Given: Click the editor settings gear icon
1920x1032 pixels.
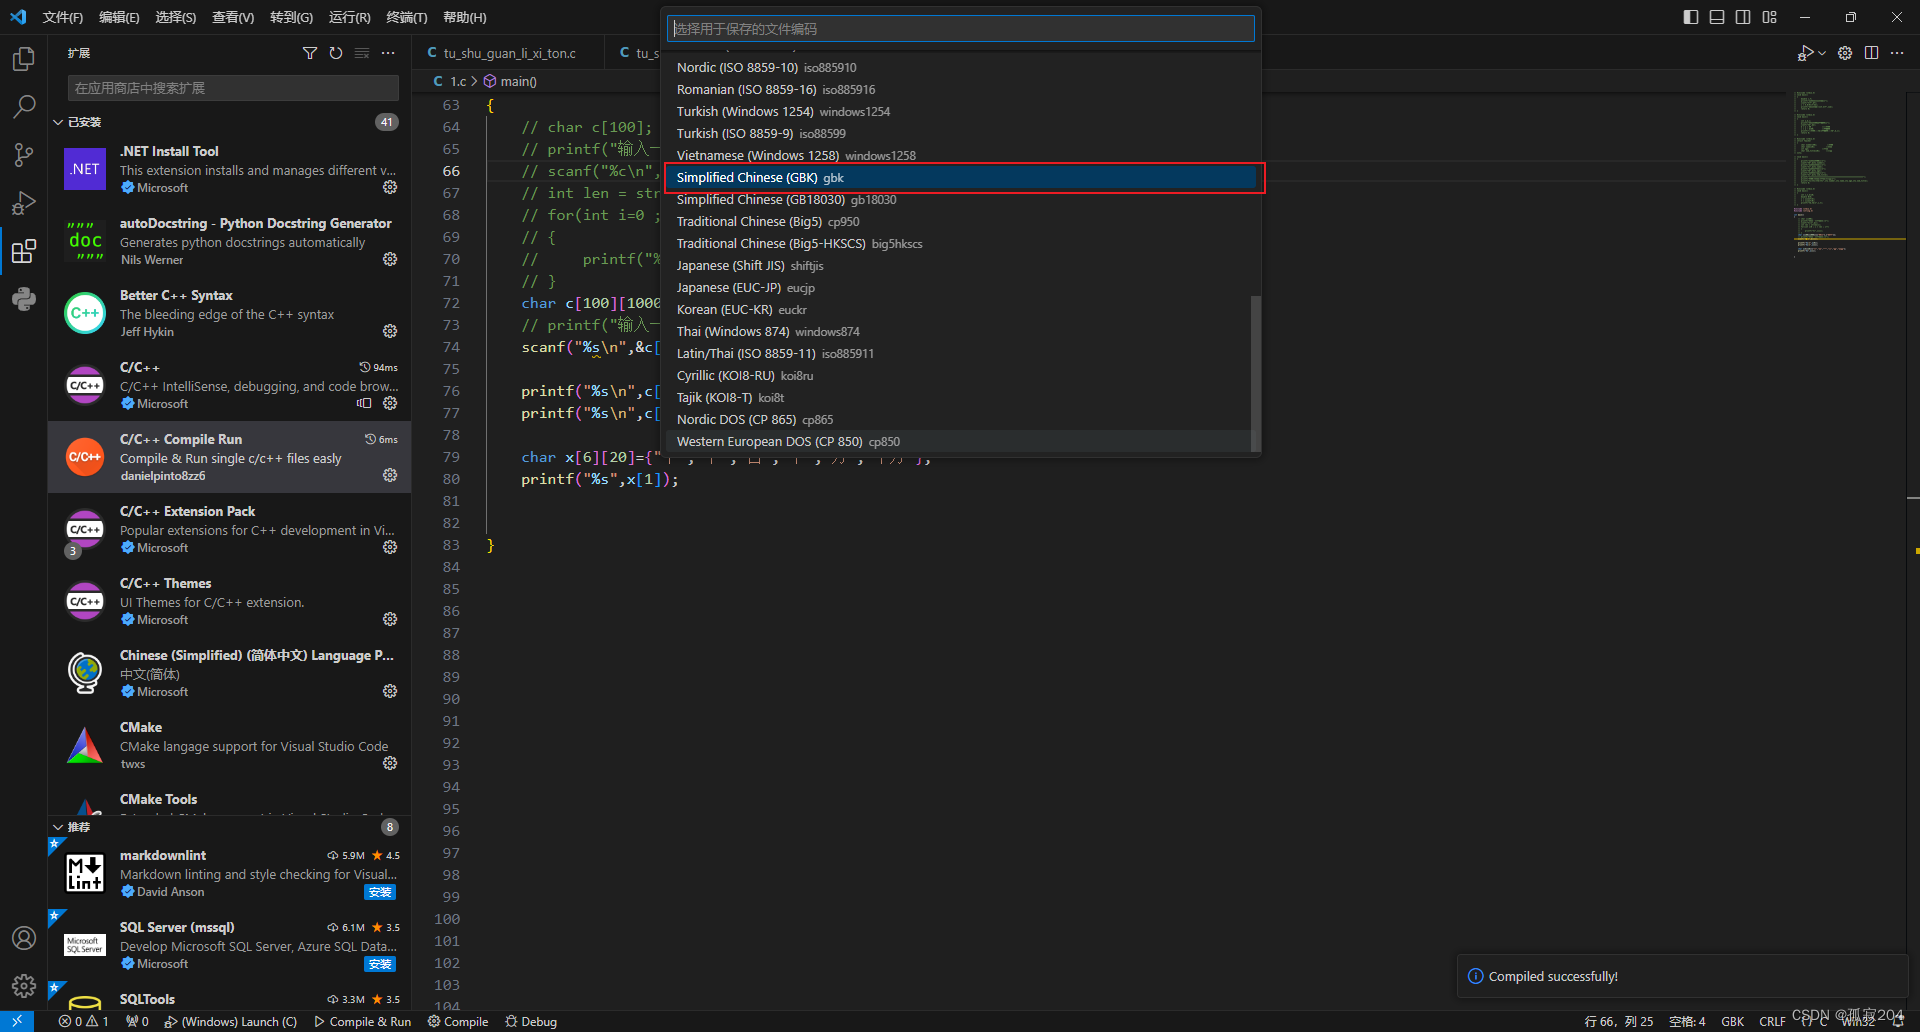Looking at the screenshot, I should click(1845, 53).
